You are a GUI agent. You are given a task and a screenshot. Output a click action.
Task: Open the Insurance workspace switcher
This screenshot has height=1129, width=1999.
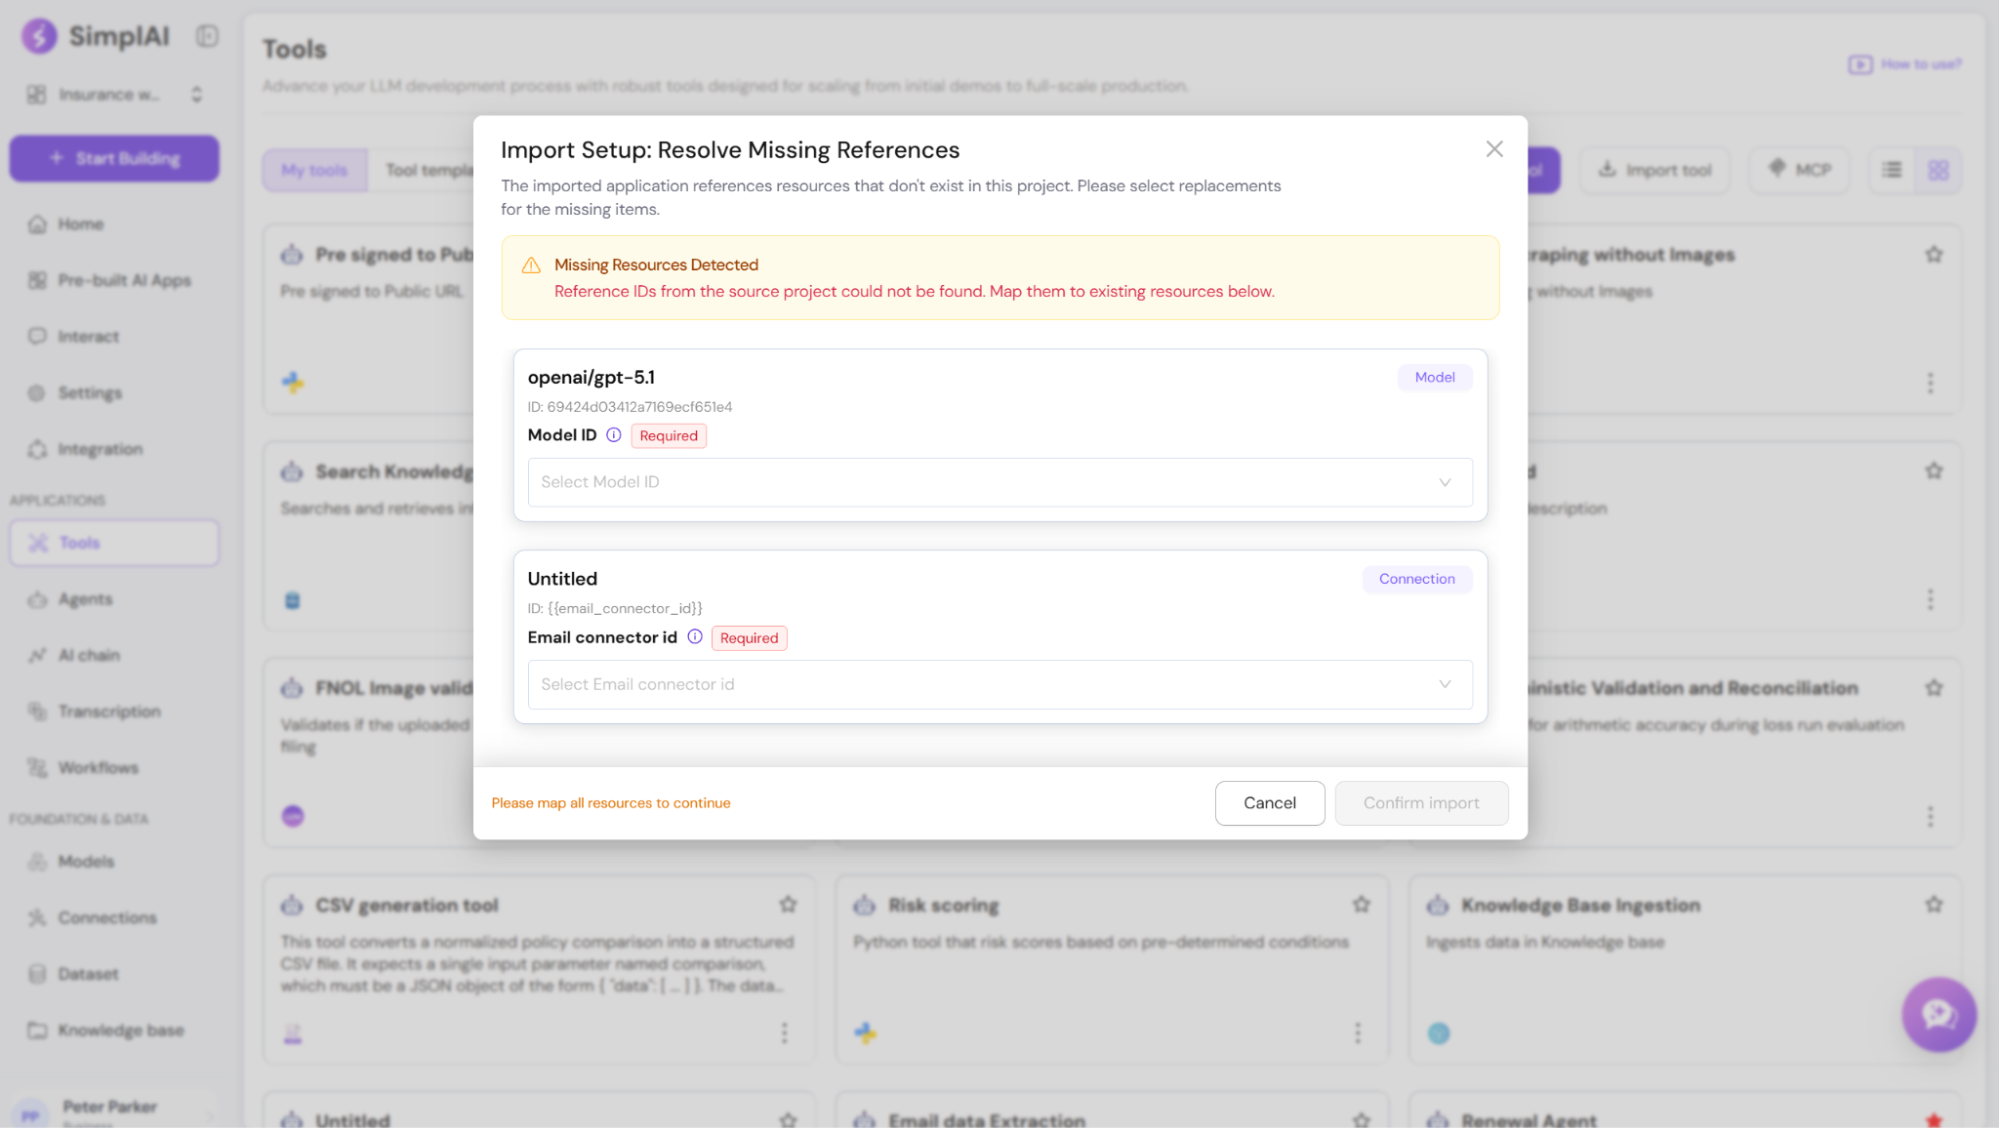116,94
